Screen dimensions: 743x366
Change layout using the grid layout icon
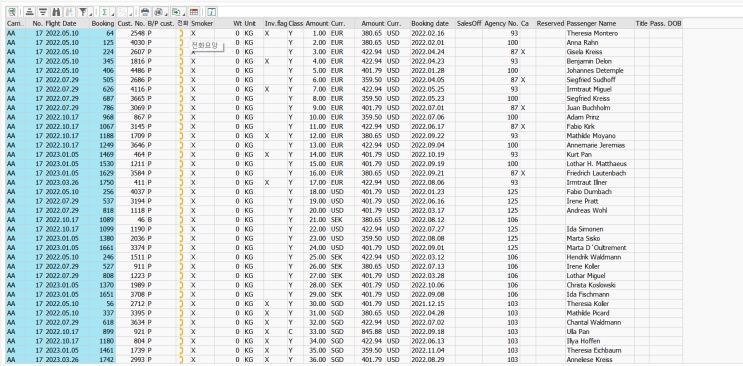pyautogui.click(x=194, y=12)
